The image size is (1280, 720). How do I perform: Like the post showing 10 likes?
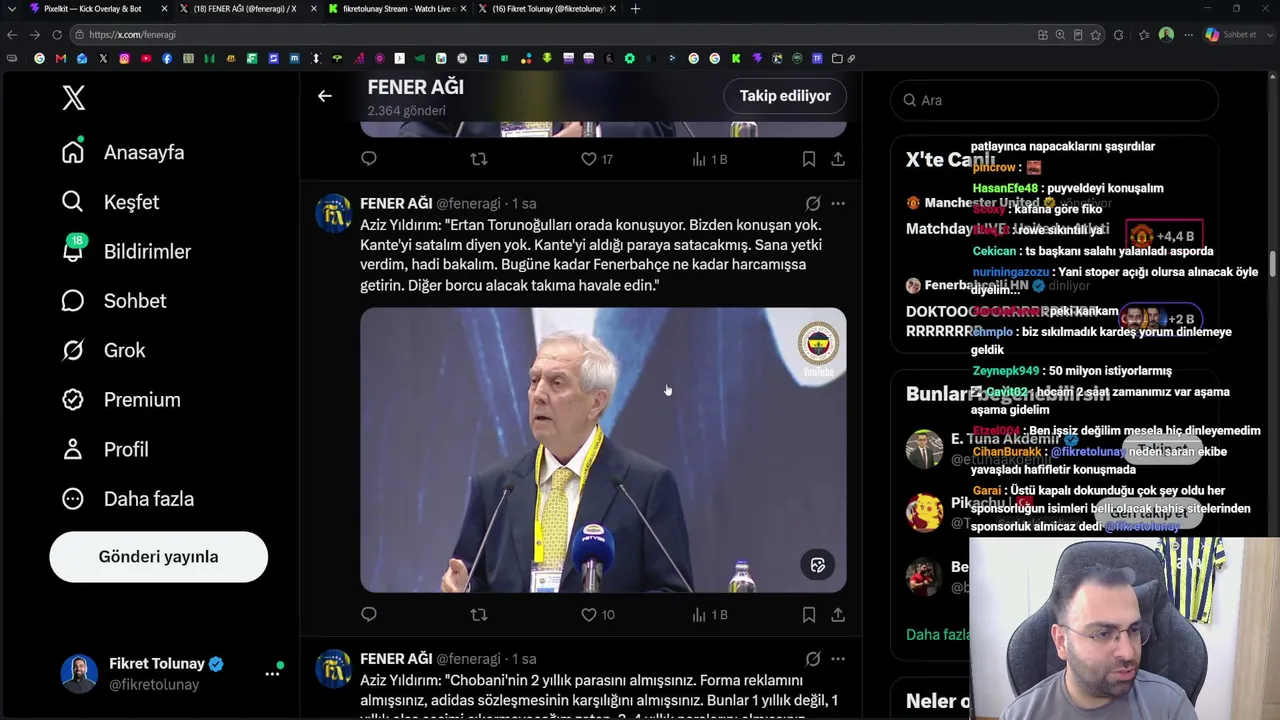point(597,615)
